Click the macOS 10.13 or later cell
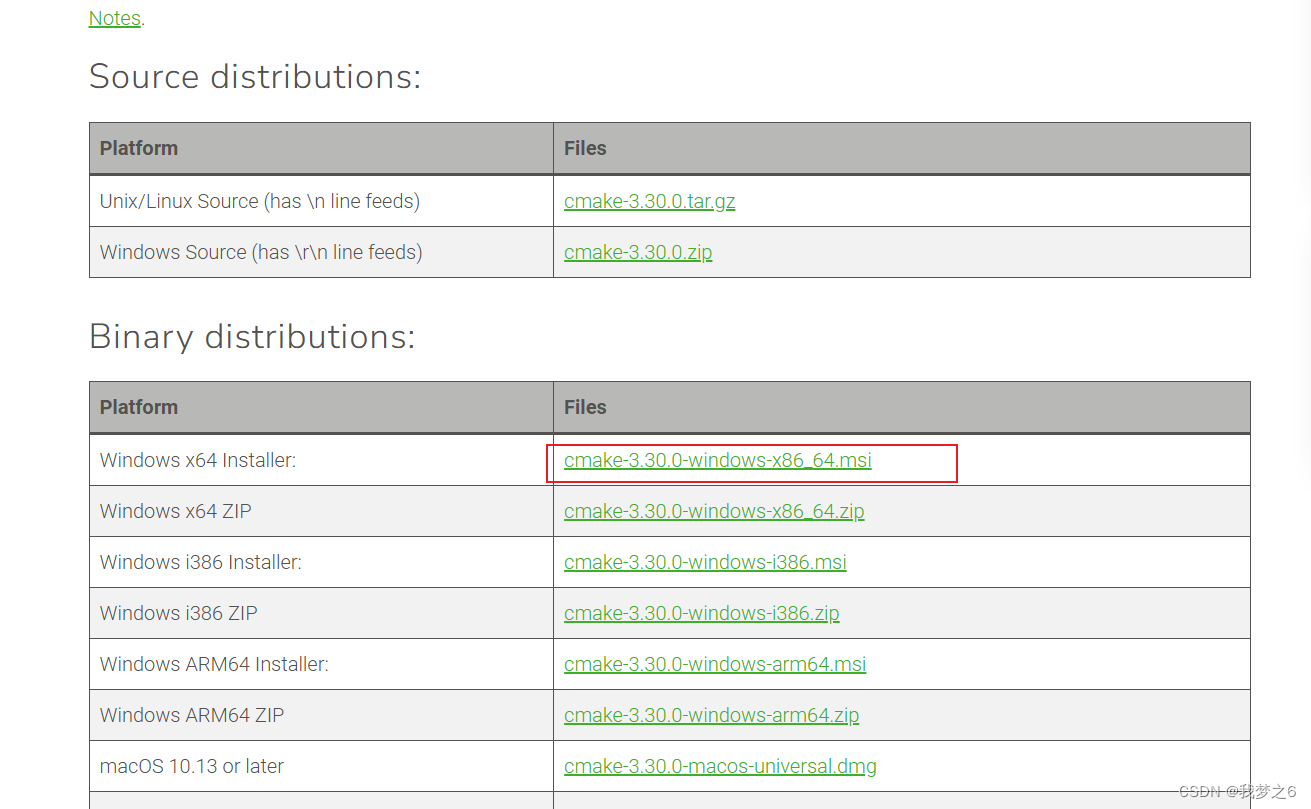1311x809 pixels. tap(189, 766)
